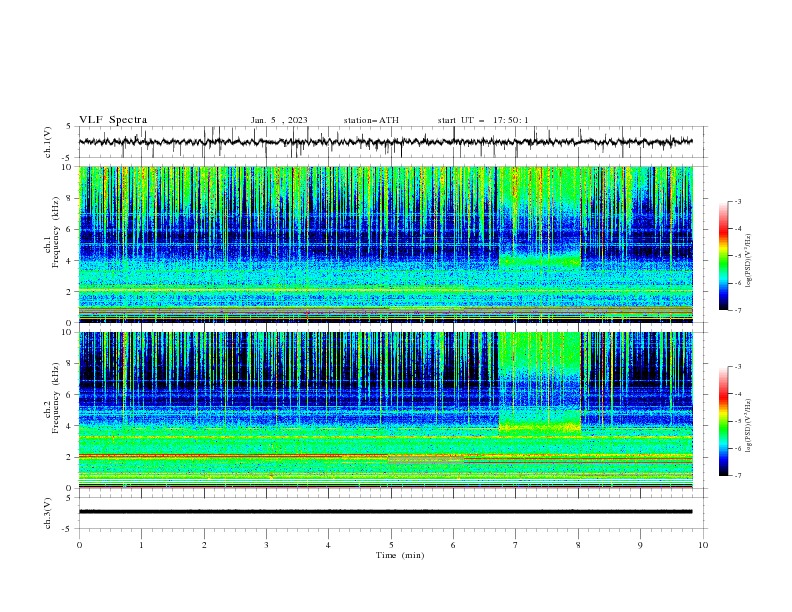Click time axis tick label "2"
Viewport: 792px width, 612px height.
click(204, 545)
